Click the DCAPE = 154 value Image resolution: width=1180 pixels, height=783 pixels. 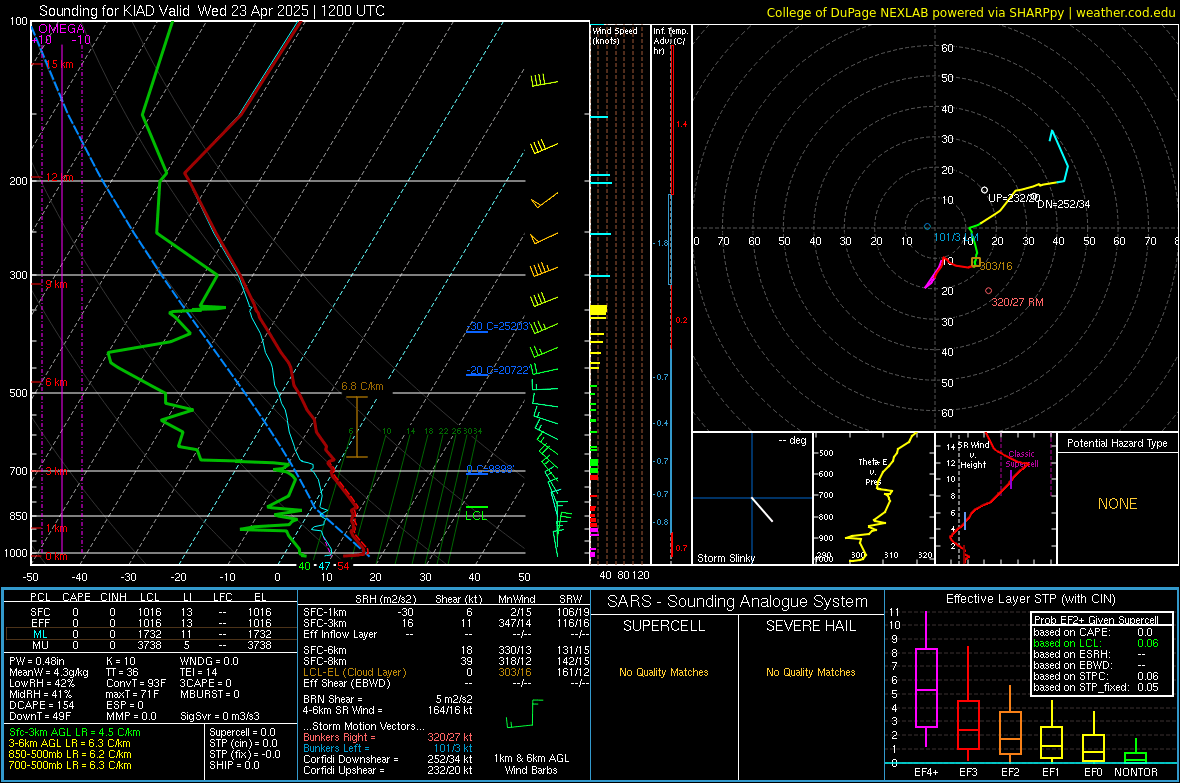(41, 705)
